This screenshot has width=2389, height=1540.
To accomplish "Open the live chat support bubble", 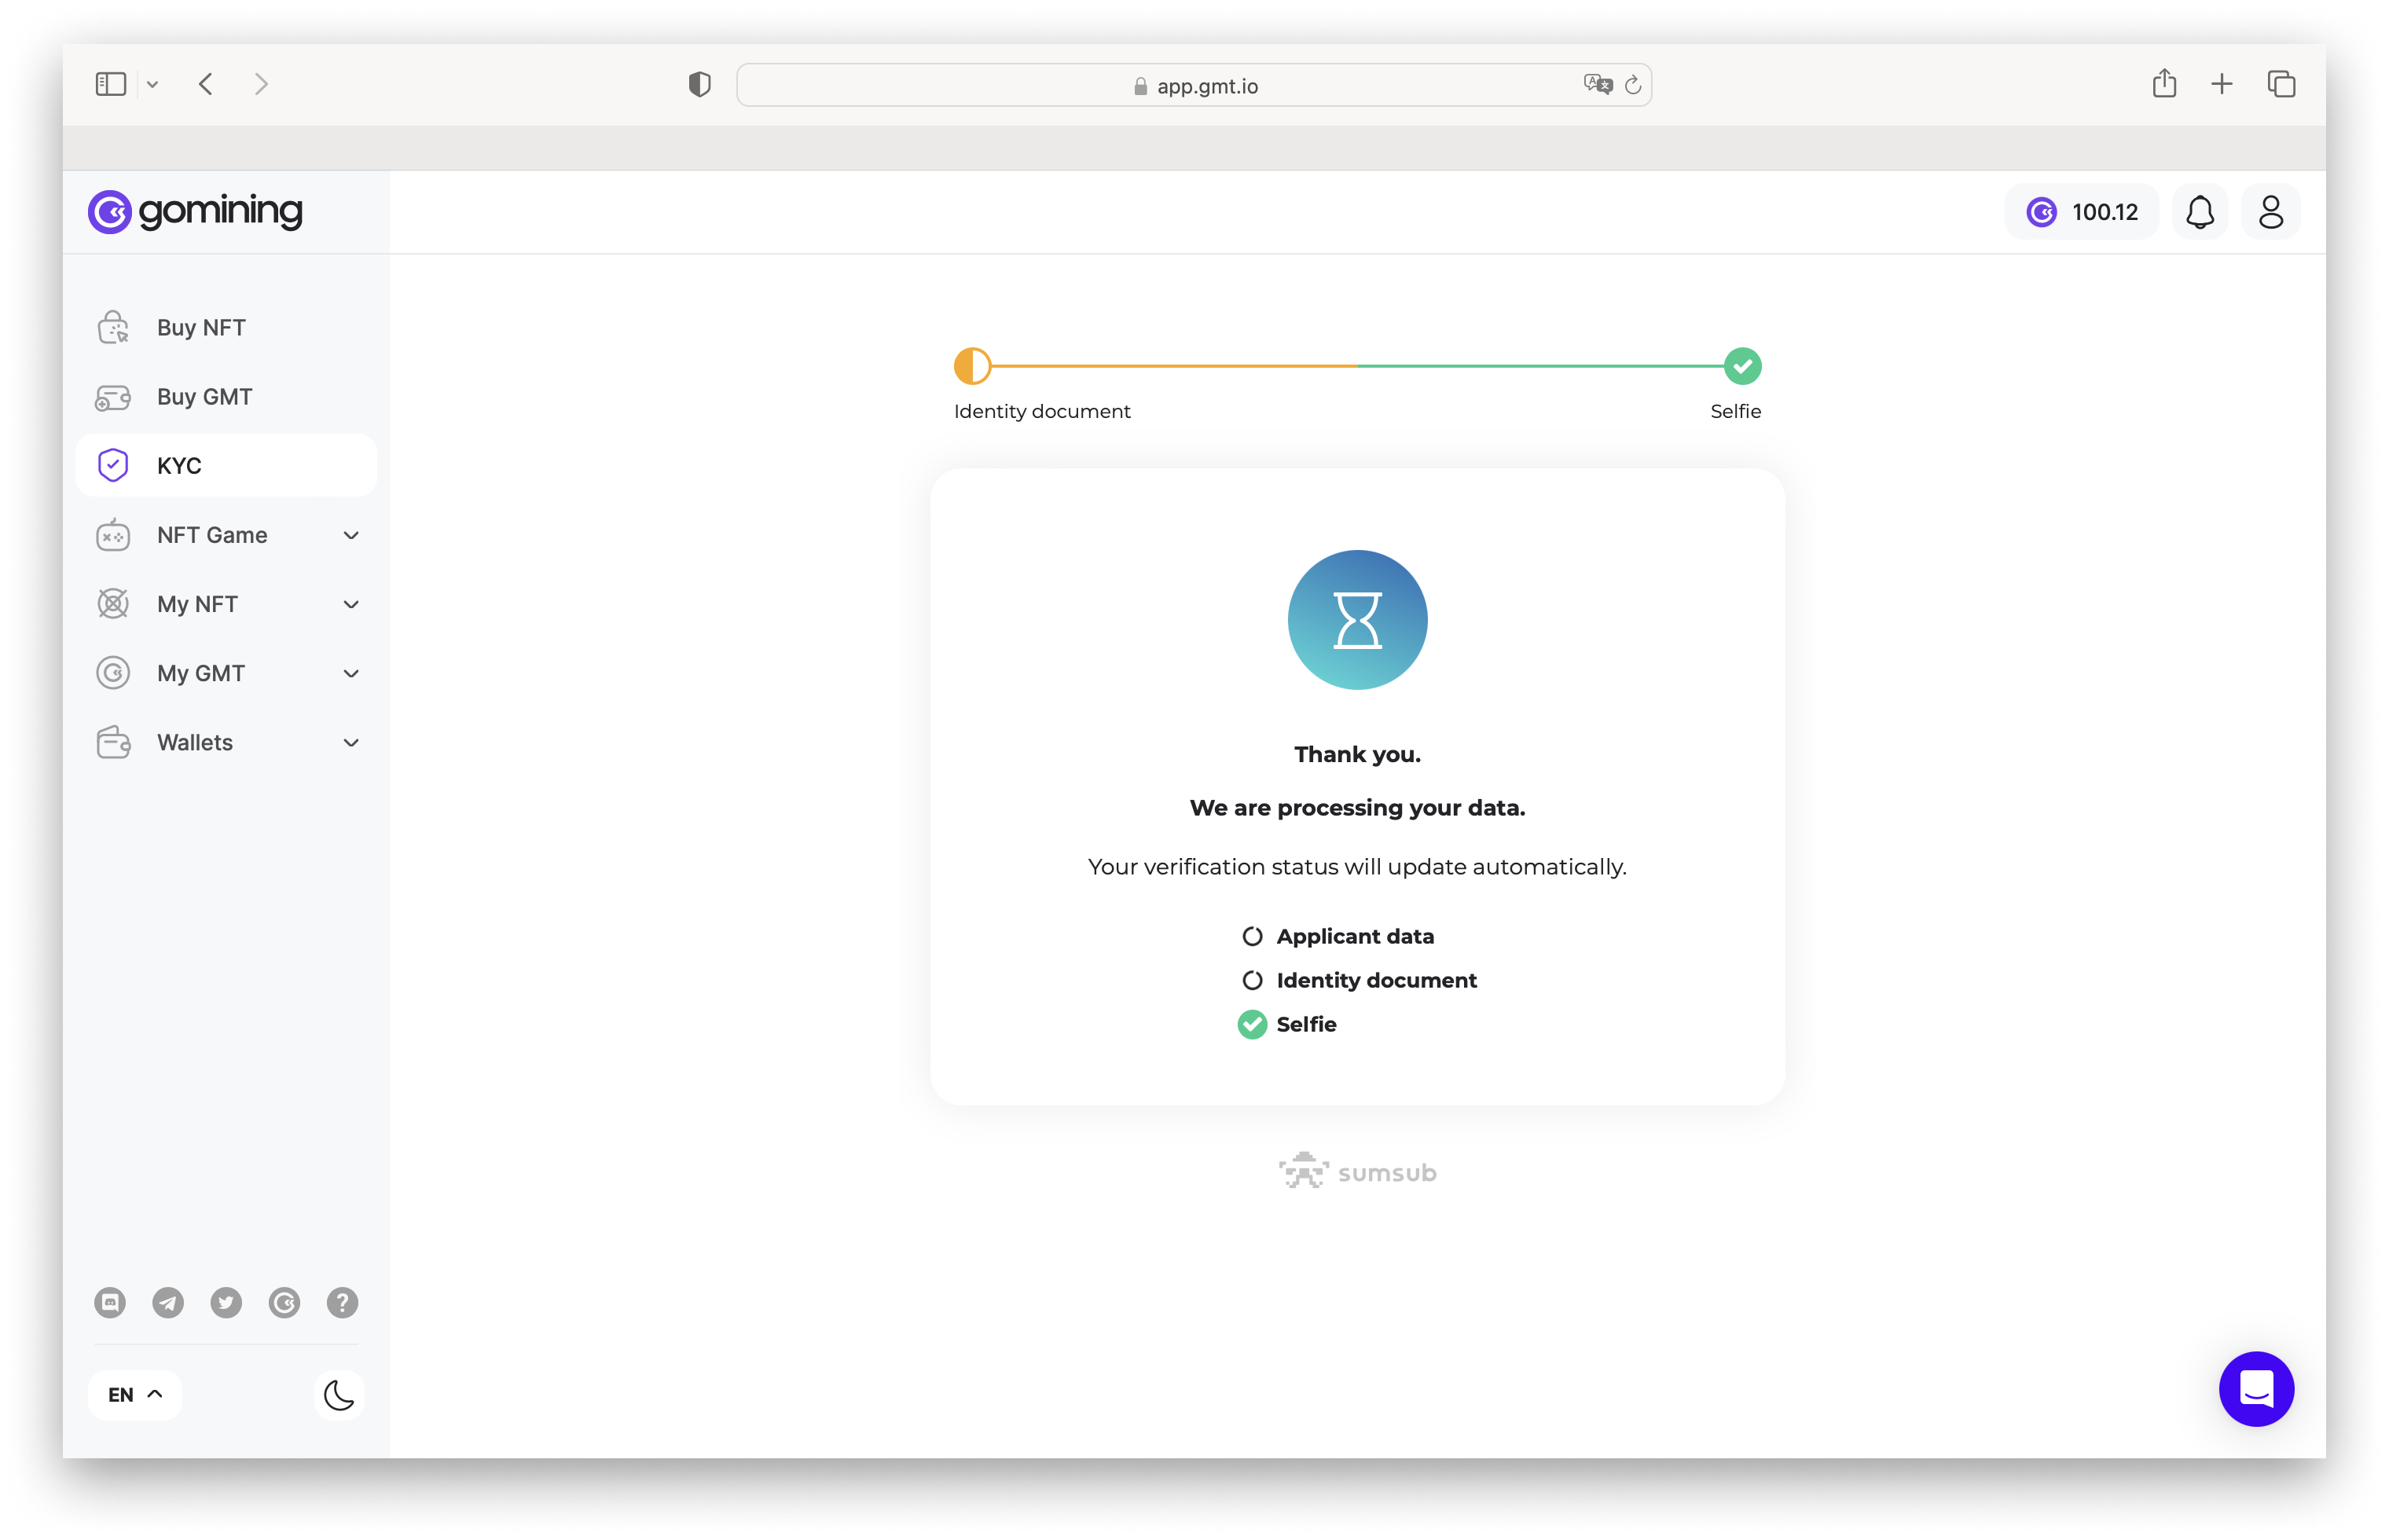I will tap(2256, 1388).
